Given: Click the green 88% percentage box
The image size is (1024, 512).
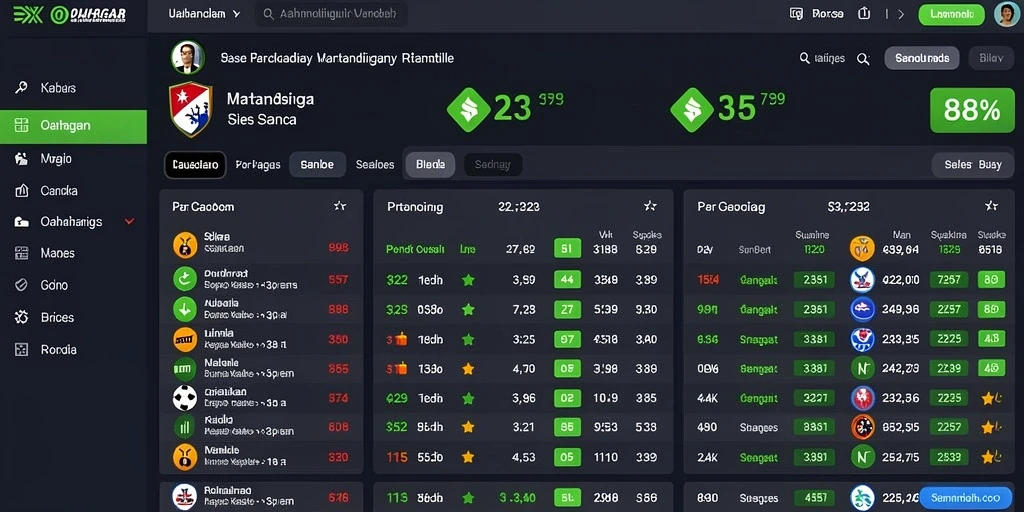Looking at the screenshot, I should (x=972, y=110).
